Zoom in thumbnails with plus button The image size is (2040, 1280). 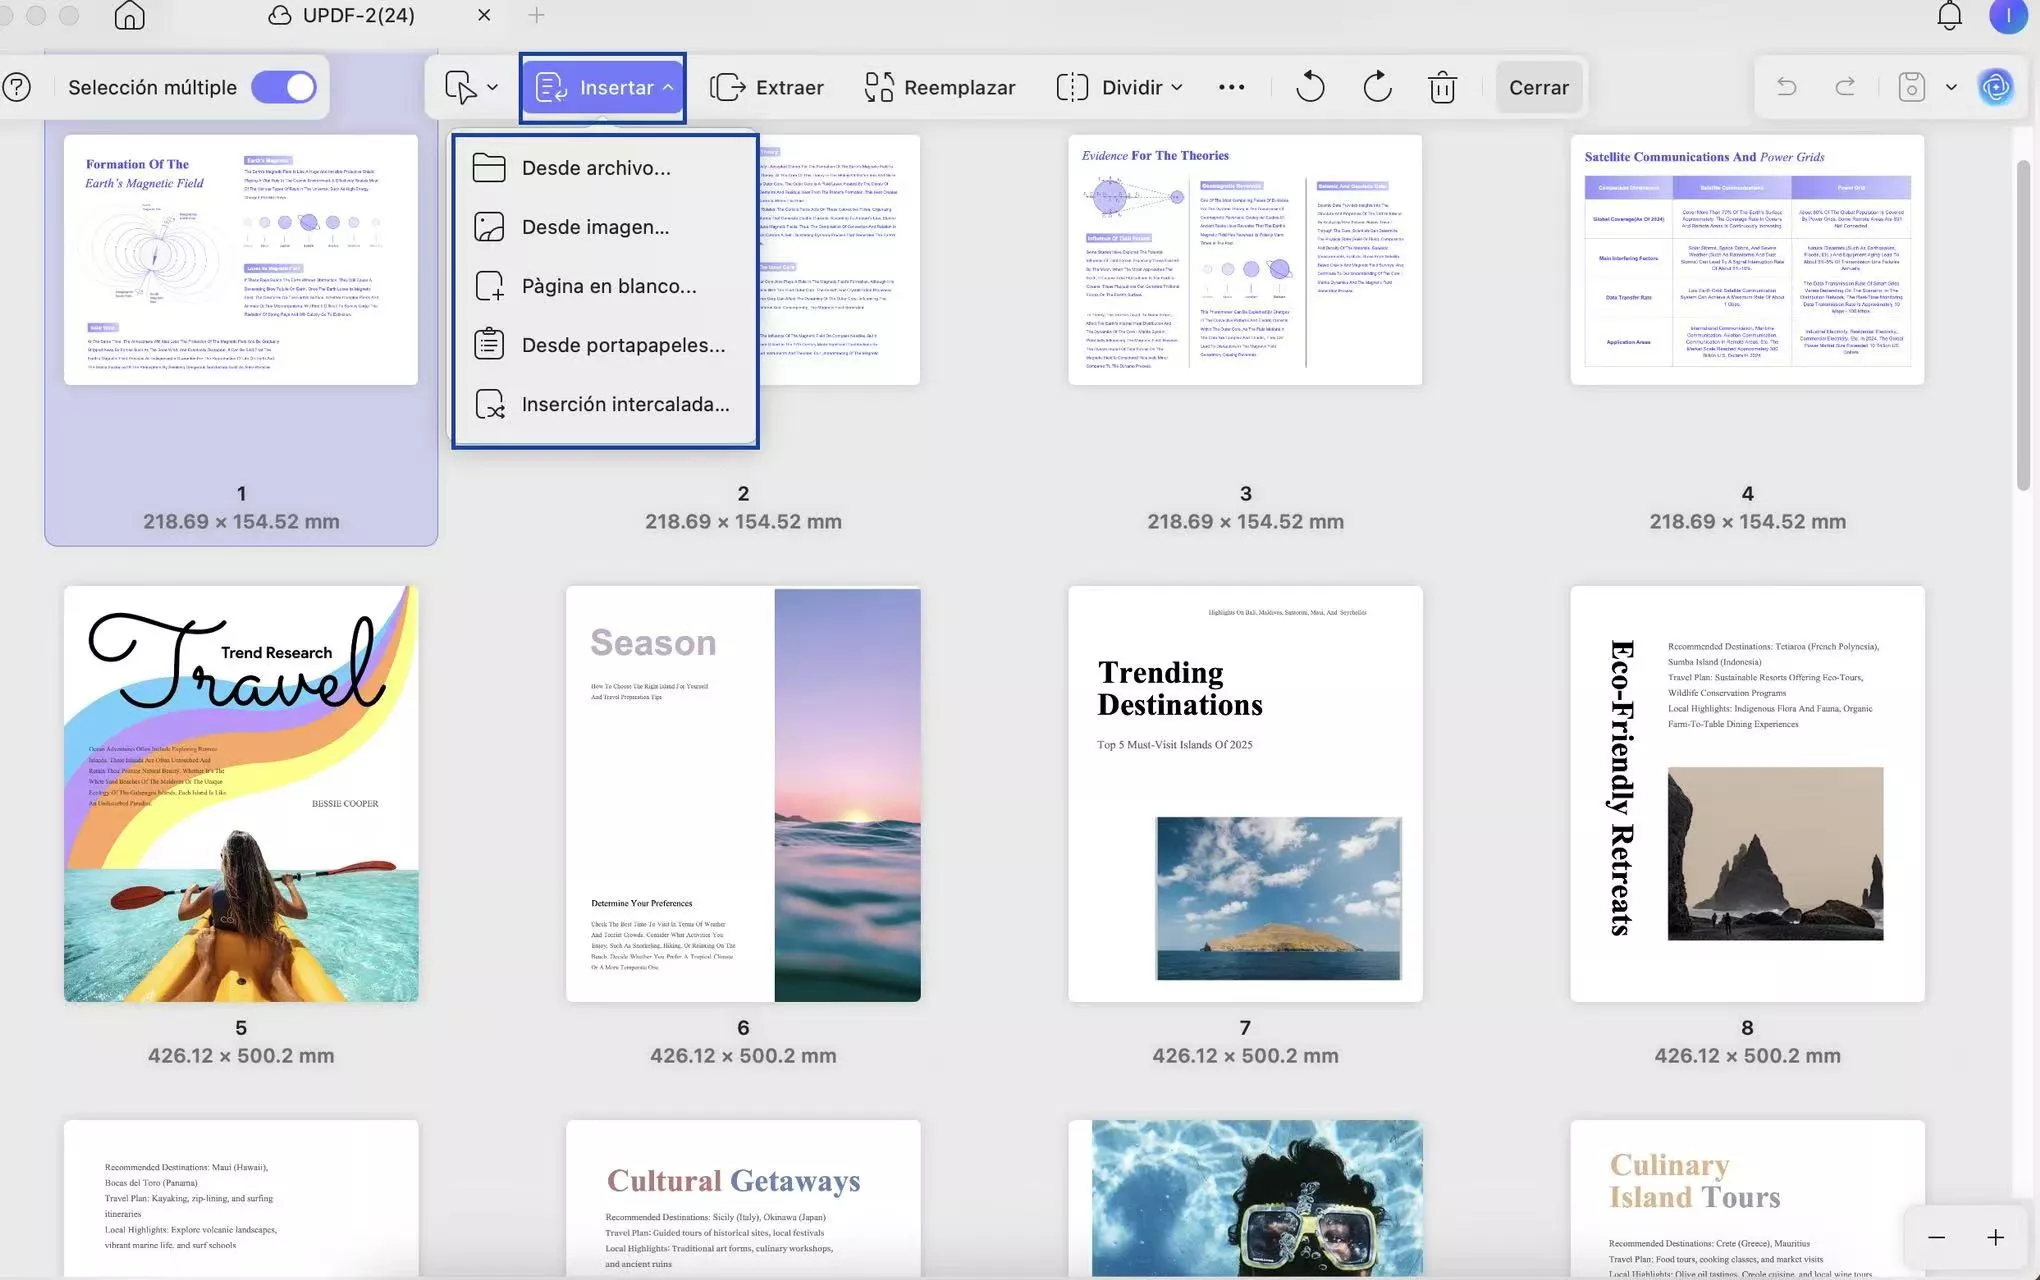point(1995,1237)
